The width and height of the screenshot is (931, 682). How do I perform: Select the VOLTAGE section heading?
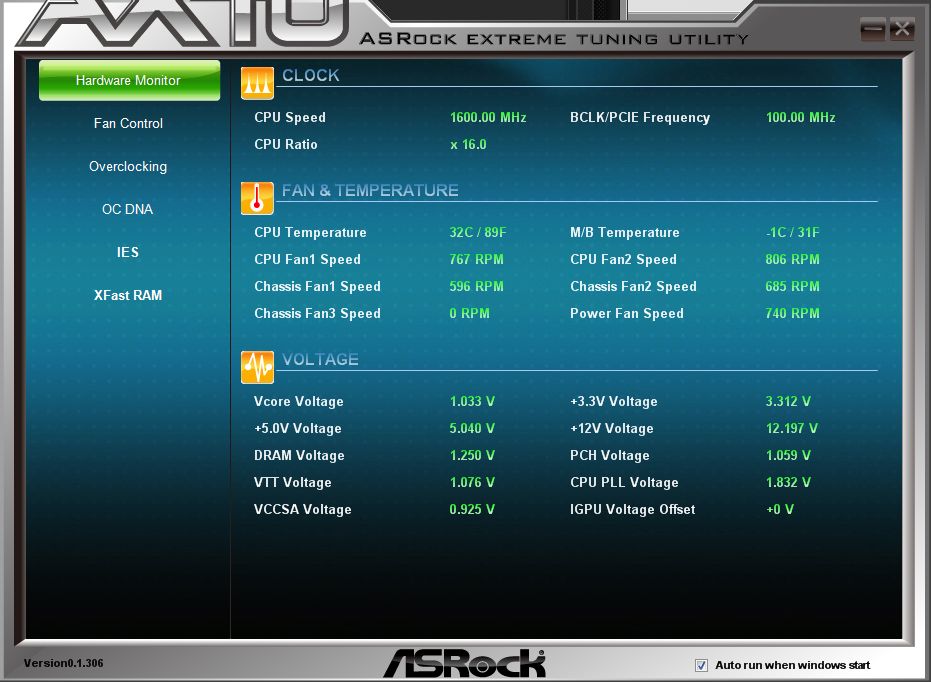(320, 360)
